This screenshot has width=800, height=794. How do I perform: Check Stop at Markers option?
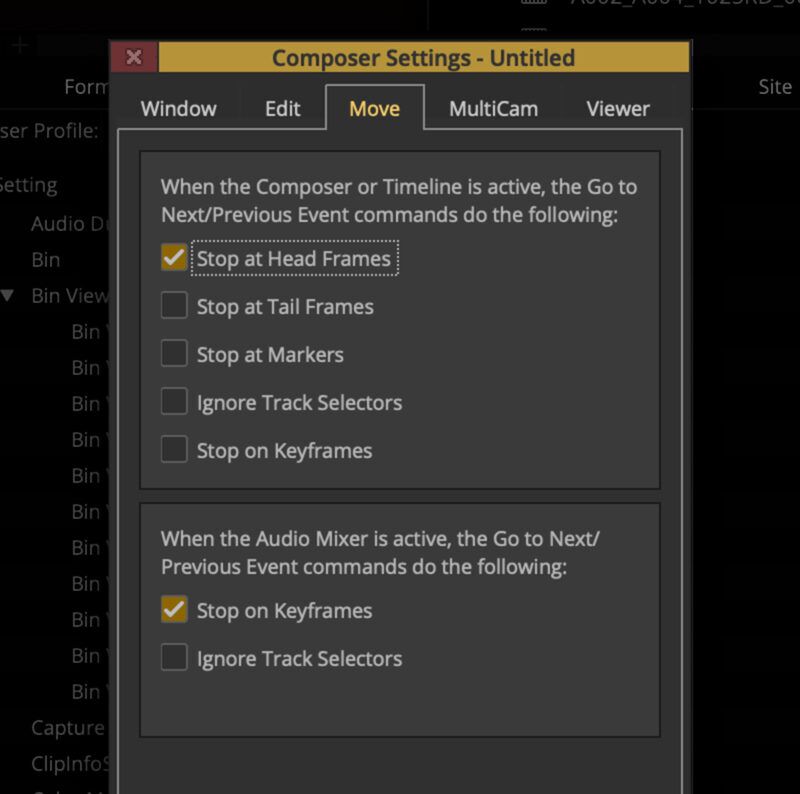tap(173, 355)
